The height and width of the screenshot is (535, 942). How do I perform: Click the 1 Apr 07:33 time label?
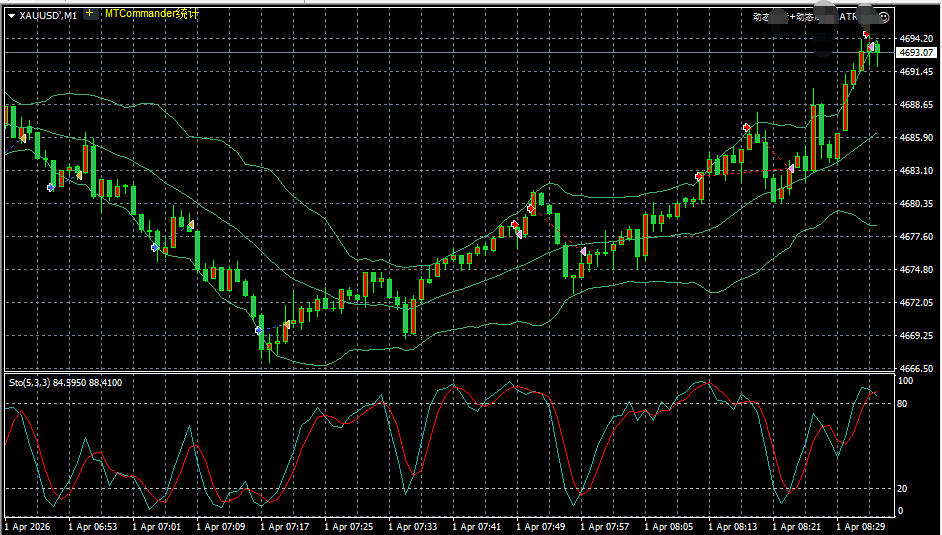click(413, 527)
